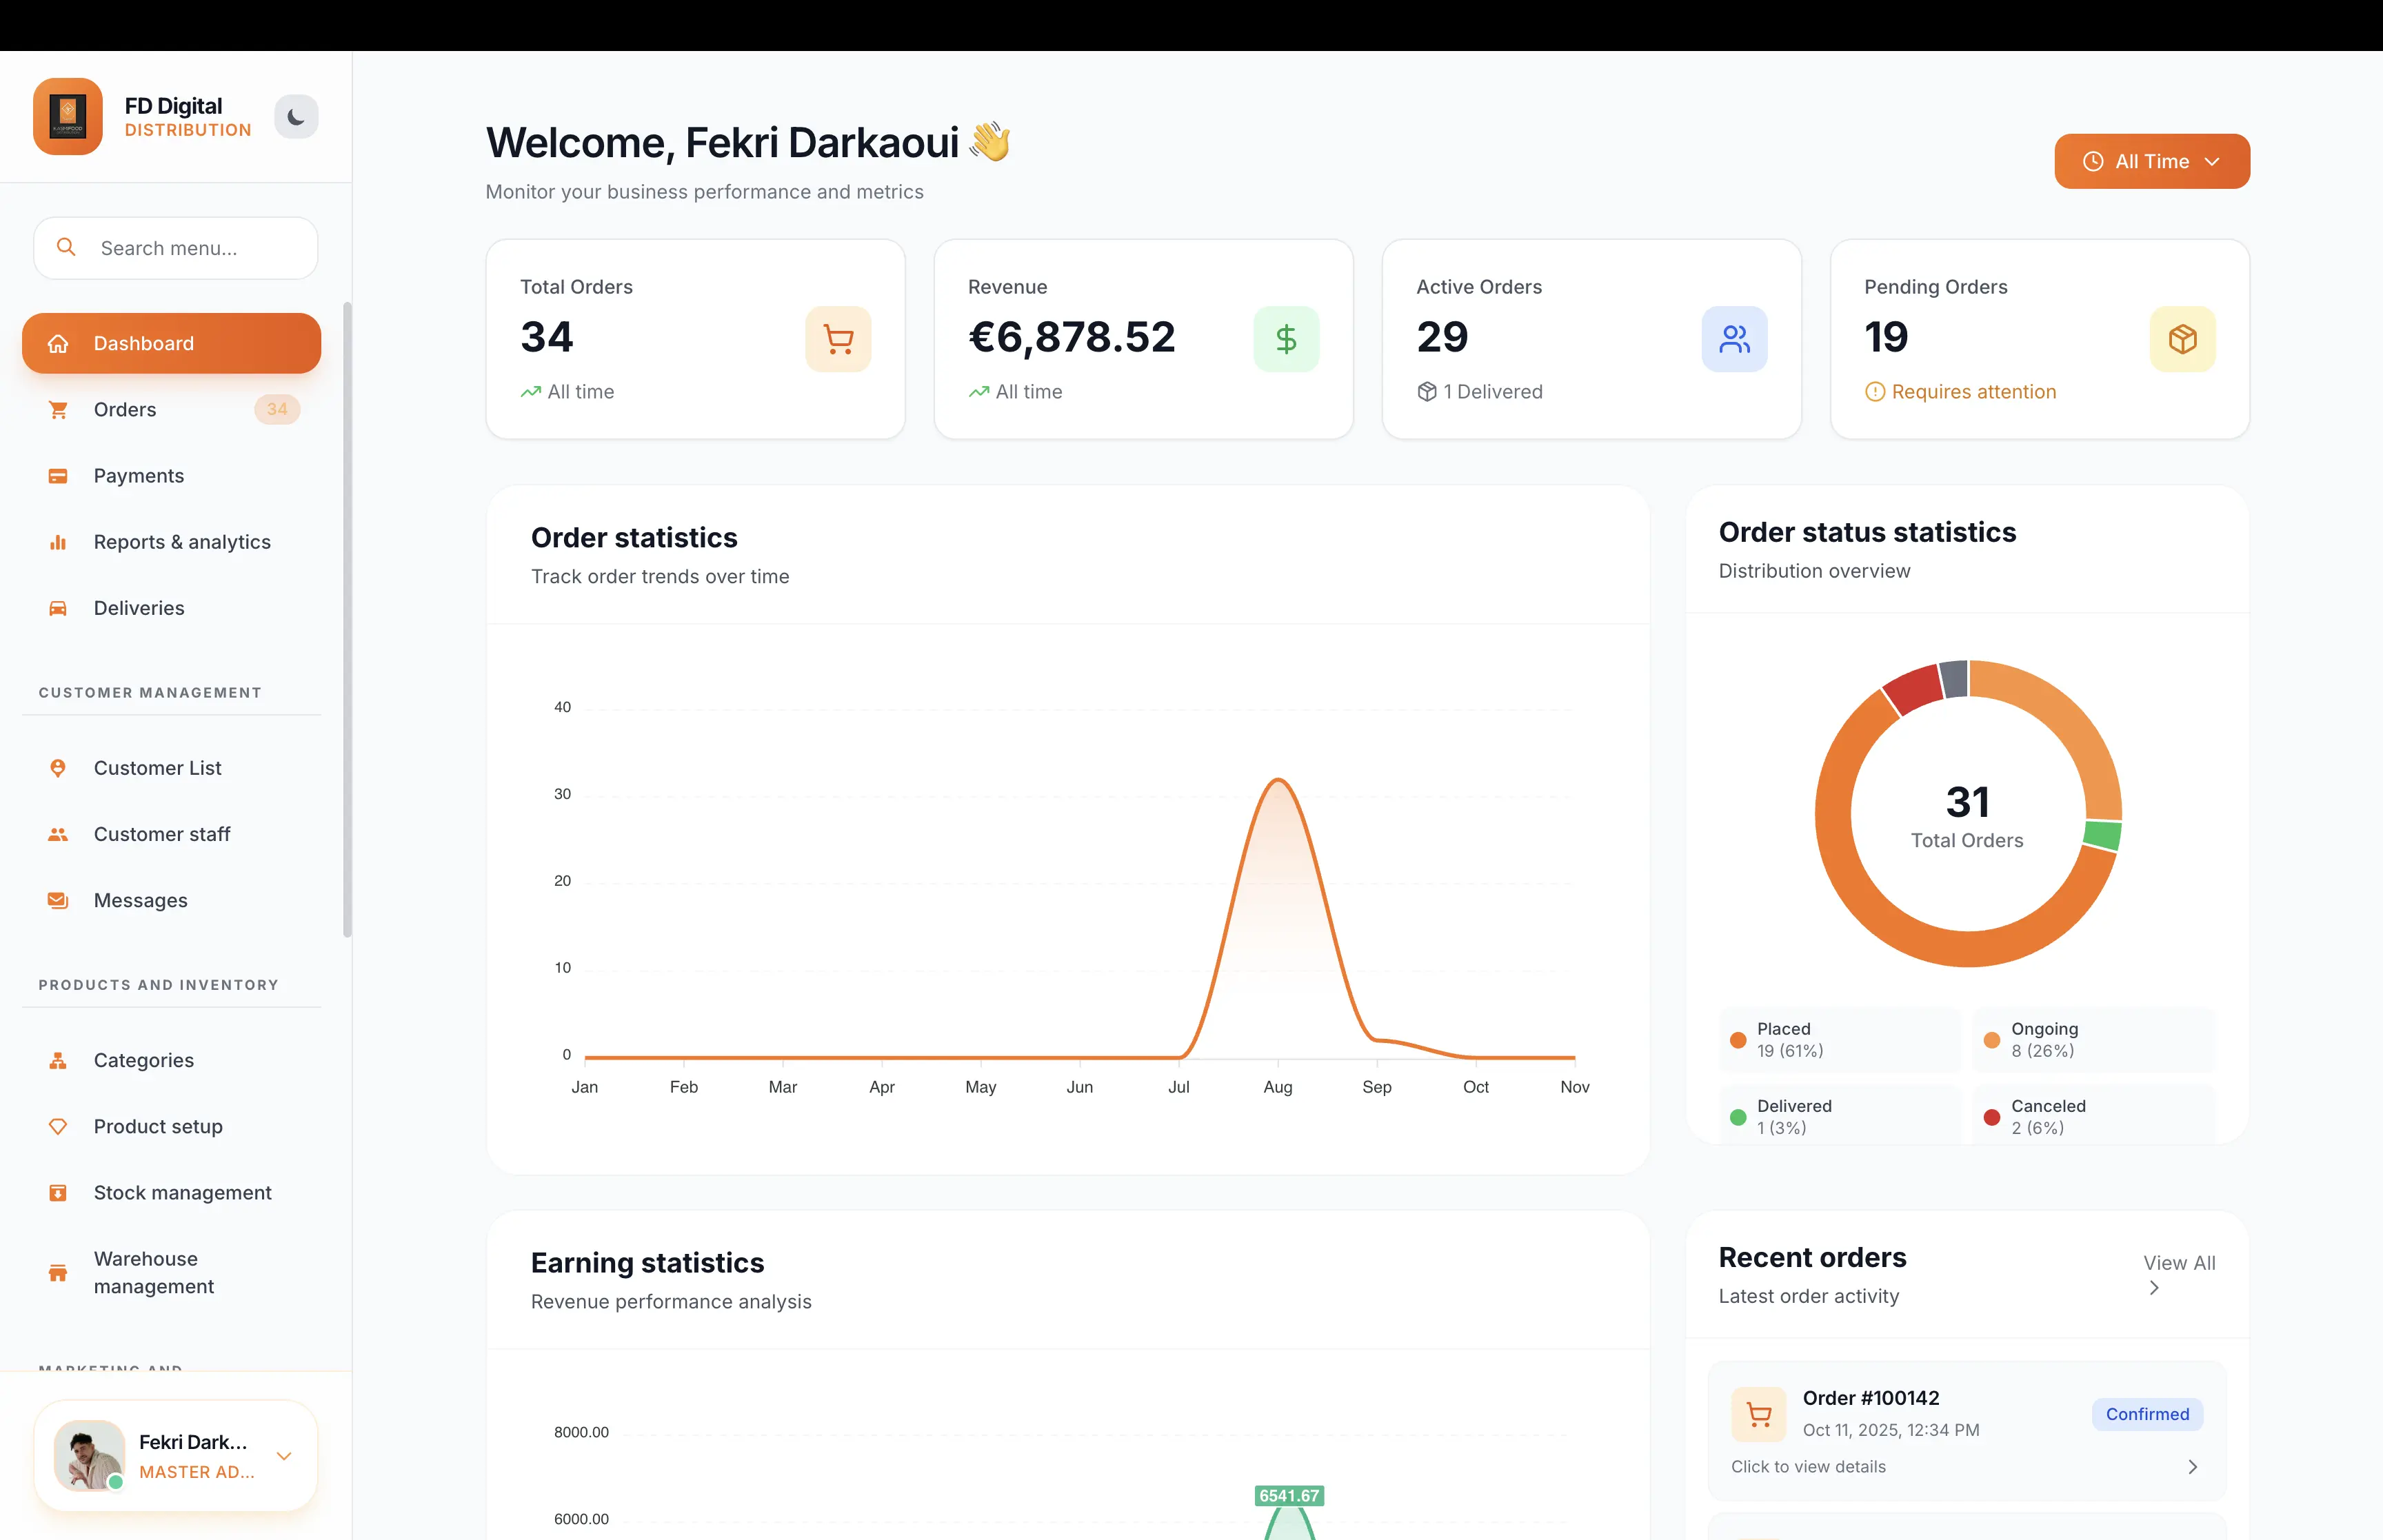
Task: Open Customer List under Customer Management
Action: click(x=157, y=768)
